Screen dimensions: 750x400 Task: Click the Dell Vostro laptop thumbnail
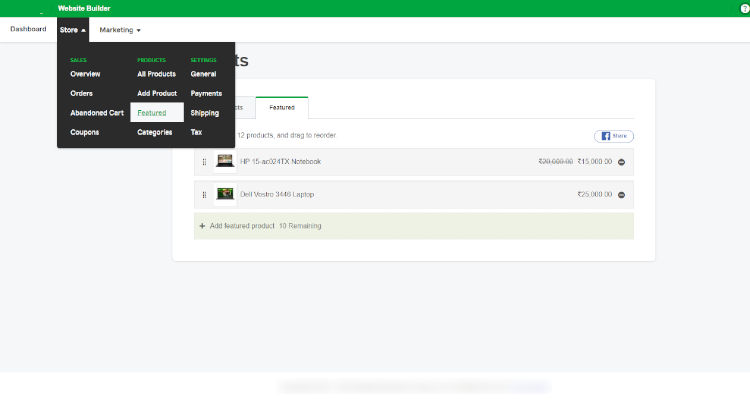tap(225, 194)
